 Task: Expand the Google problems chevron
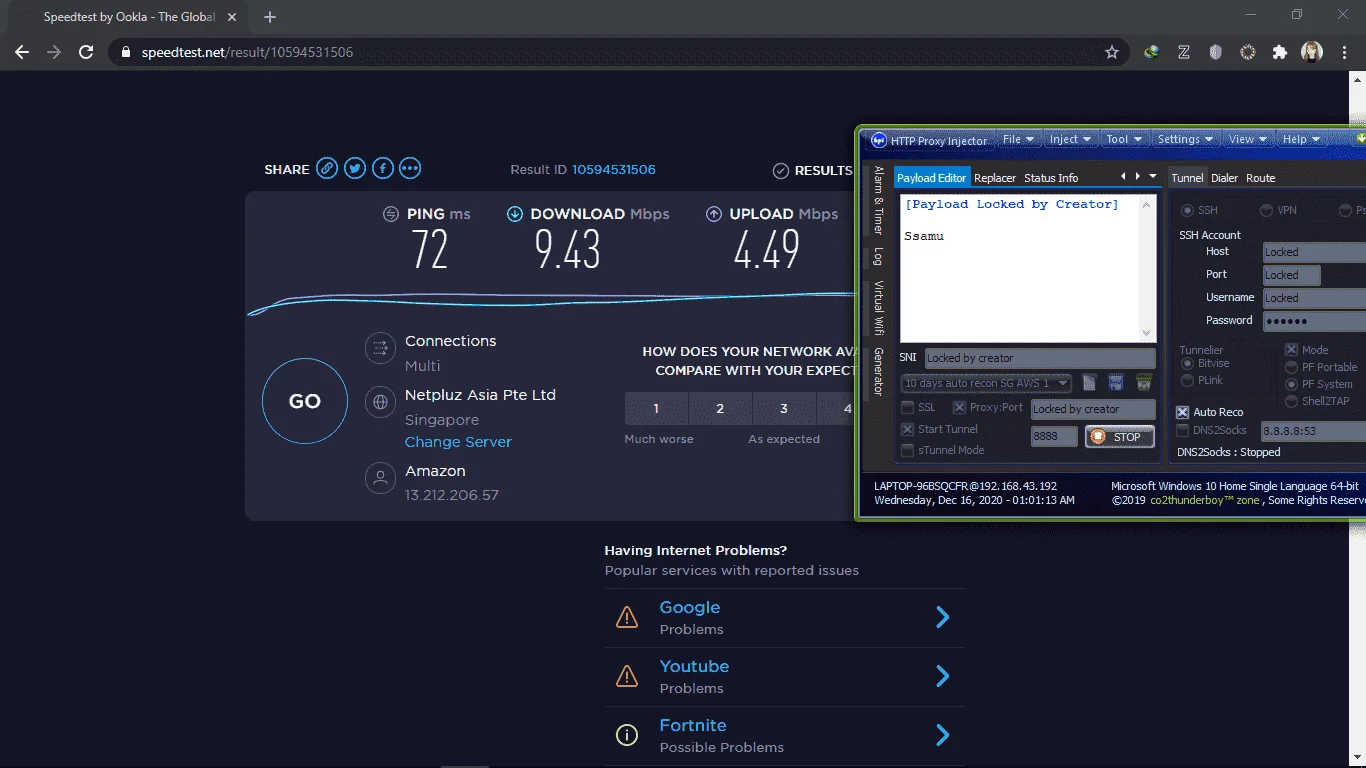click(x=942, y=617)
